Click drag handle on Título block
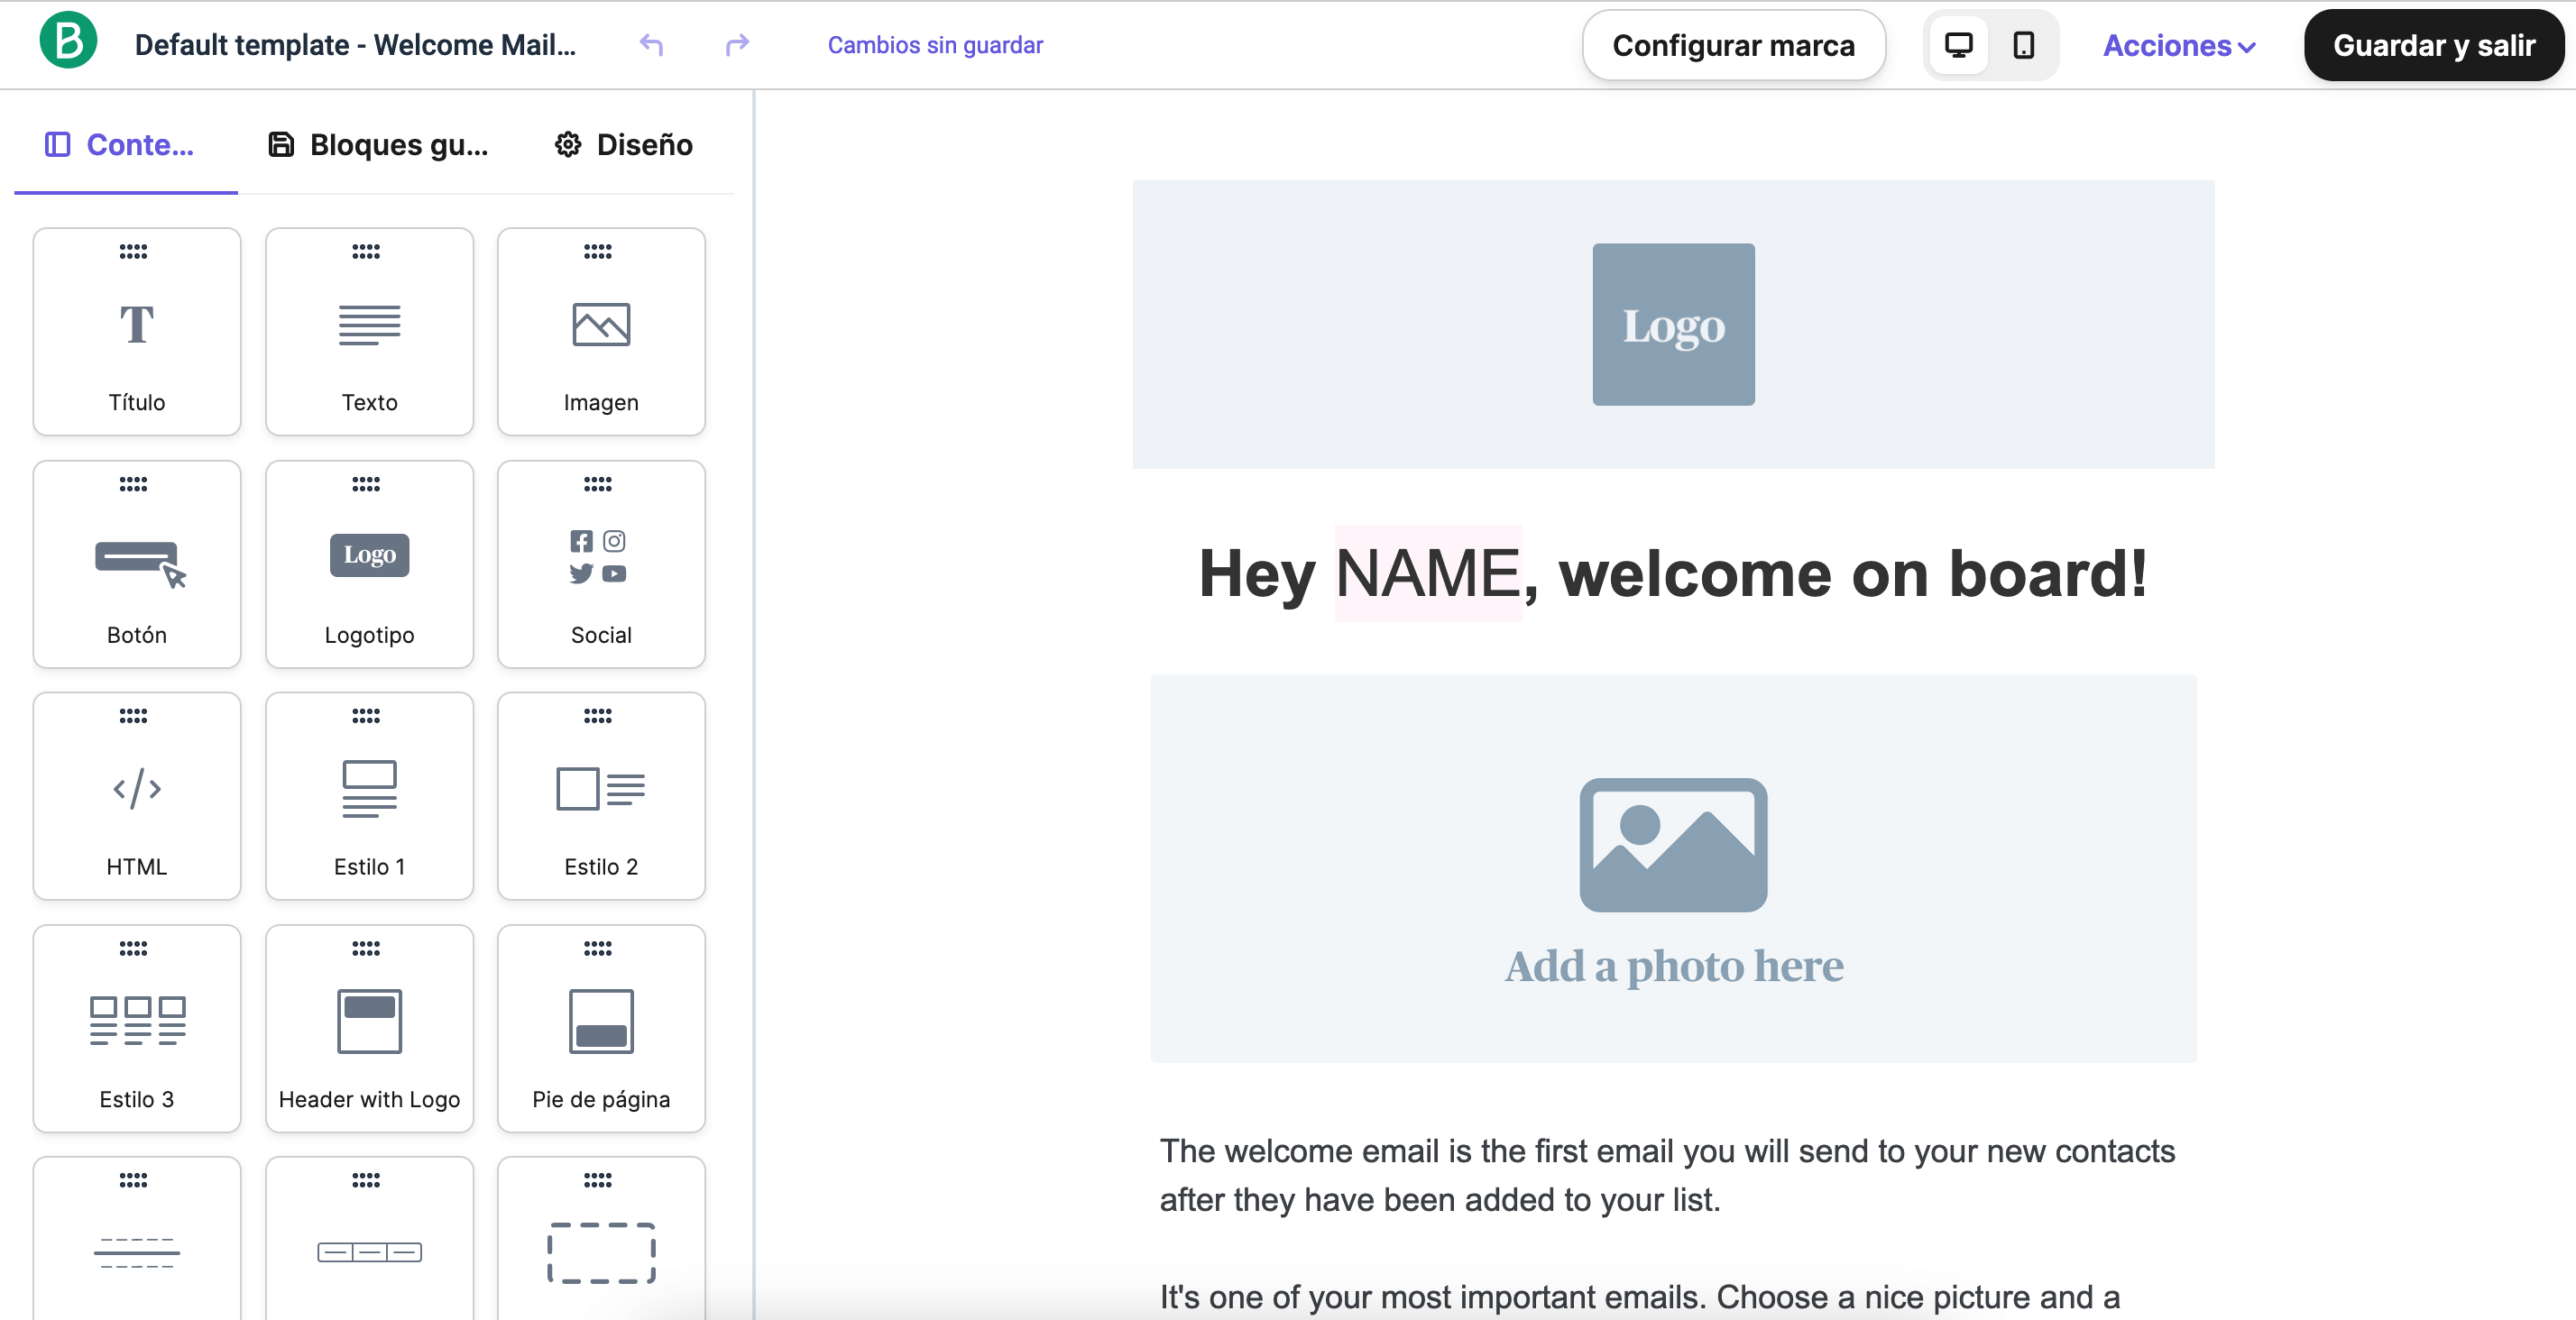Viewport: 2576px width, 1320px height. (x=133, y=251)
